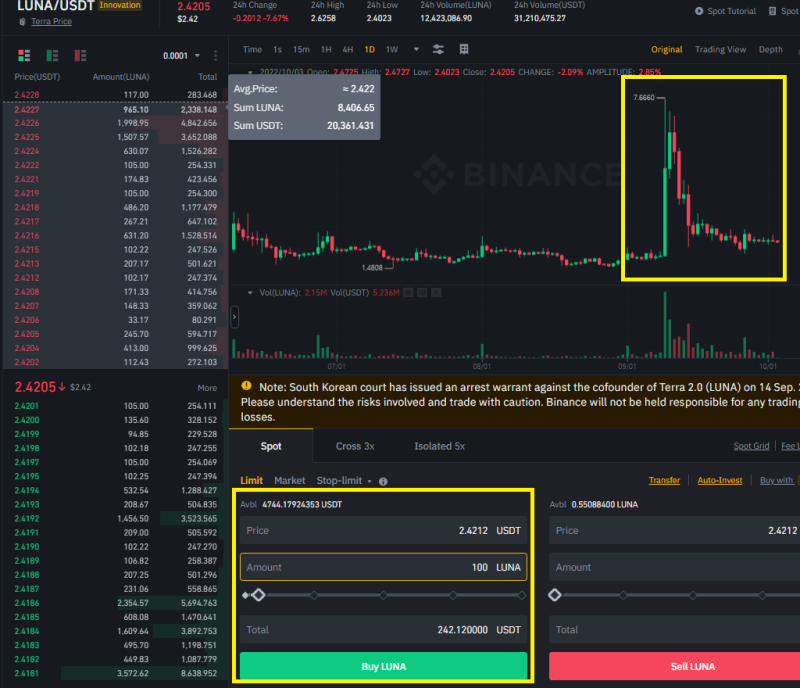The height and width of the screenshot is (688, 800).
Task: Show combined buy and sell order book
Action: (24, 55)
